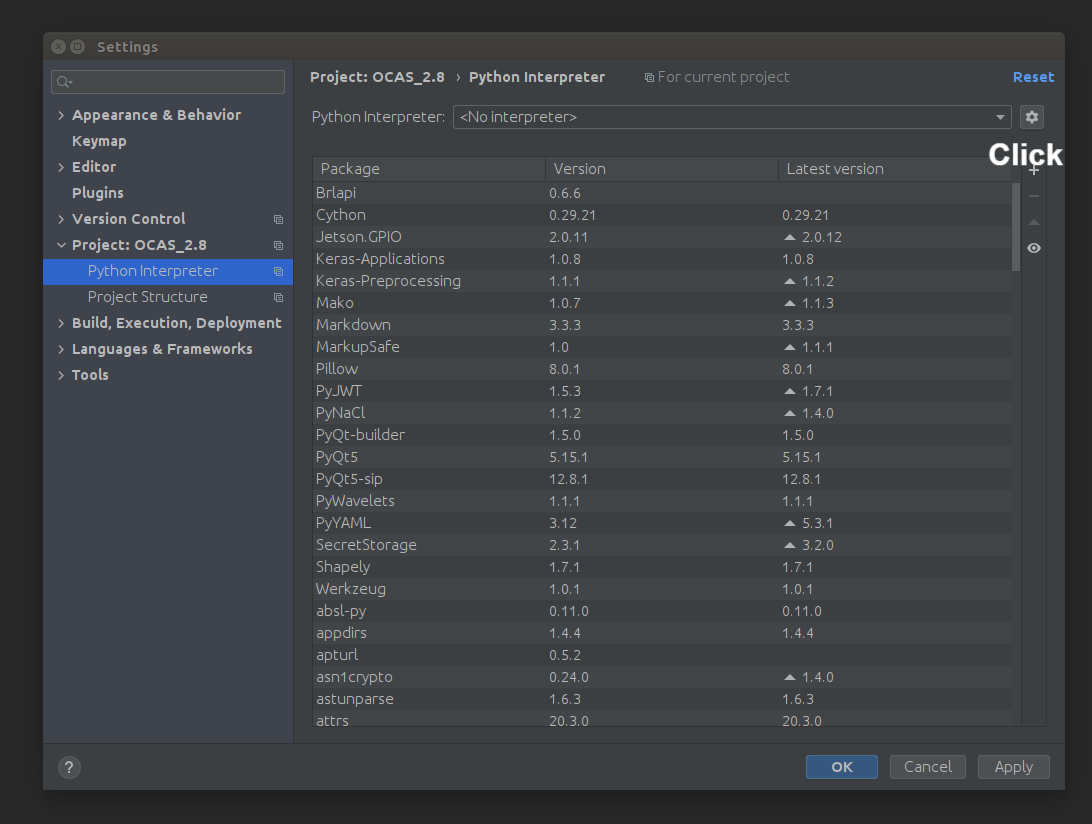This screenshot has height=824, width=1092.
Task: Click the Cancel button
Action: tap(928, 767)
